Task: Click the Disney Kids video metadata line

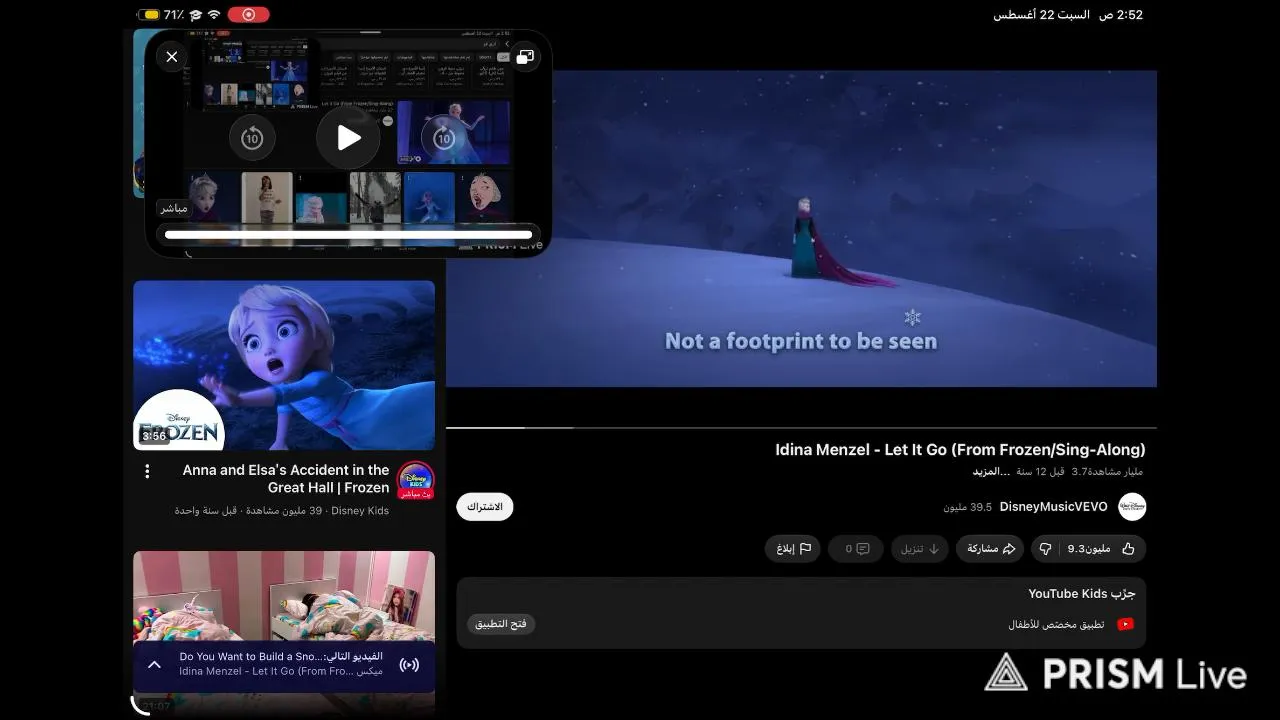Action: click(x=282, y=511)
